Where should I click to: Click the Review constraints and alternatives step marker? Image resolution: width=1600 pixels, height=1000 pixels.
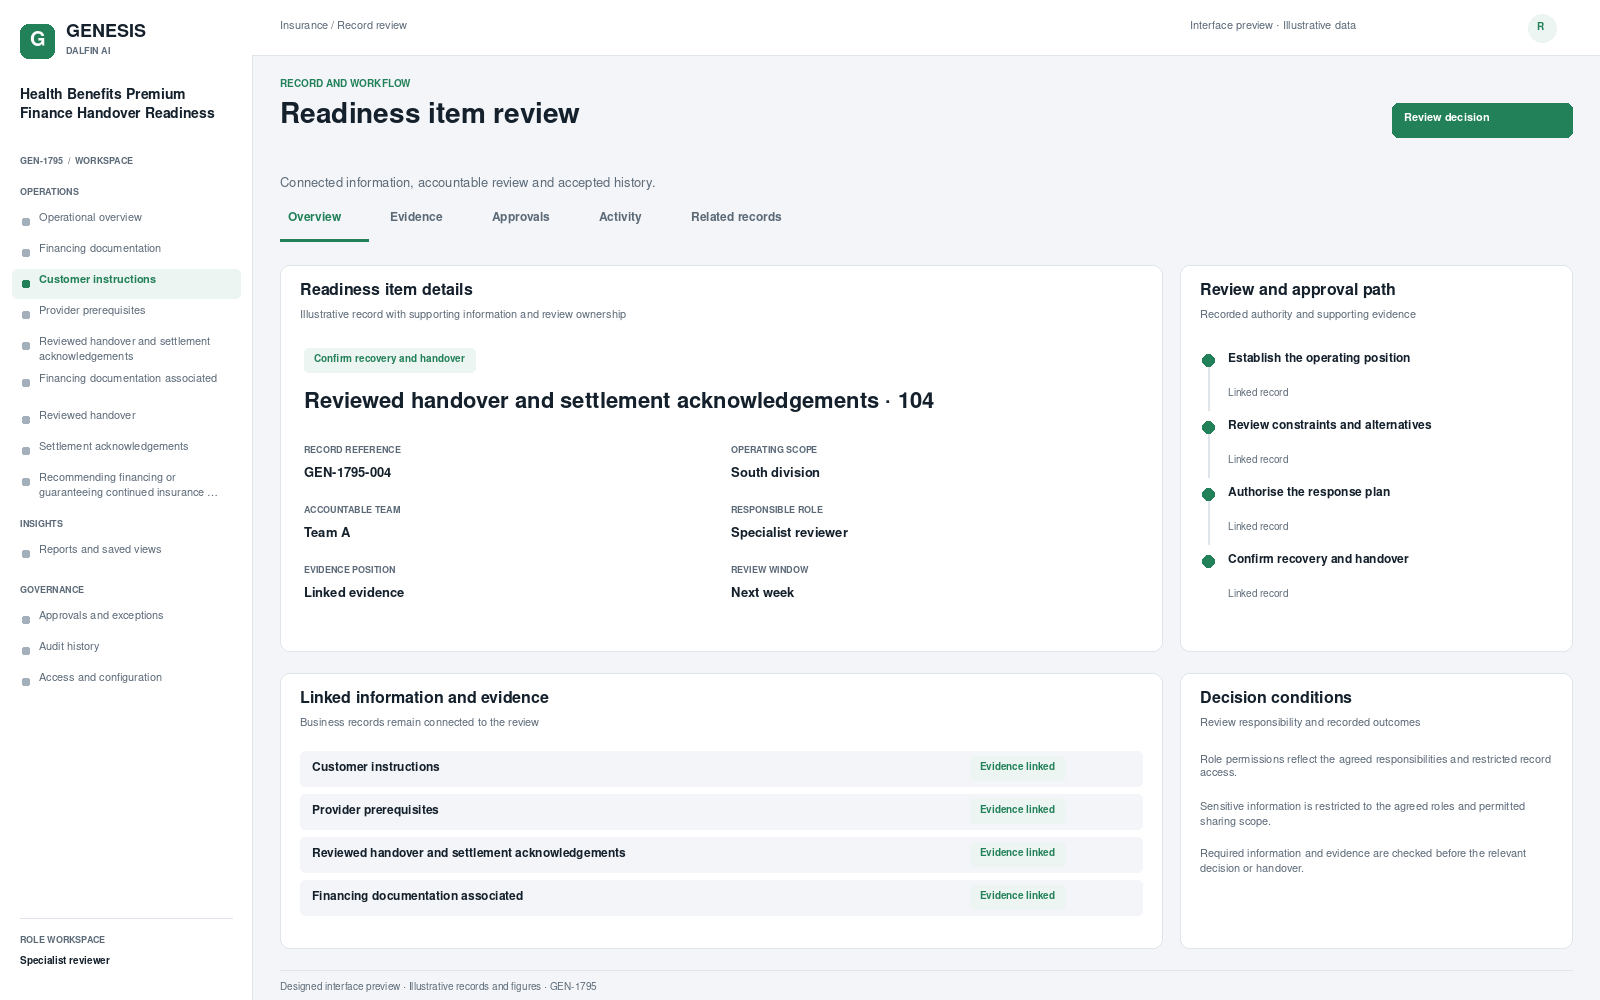click(x=1208, y=427)
